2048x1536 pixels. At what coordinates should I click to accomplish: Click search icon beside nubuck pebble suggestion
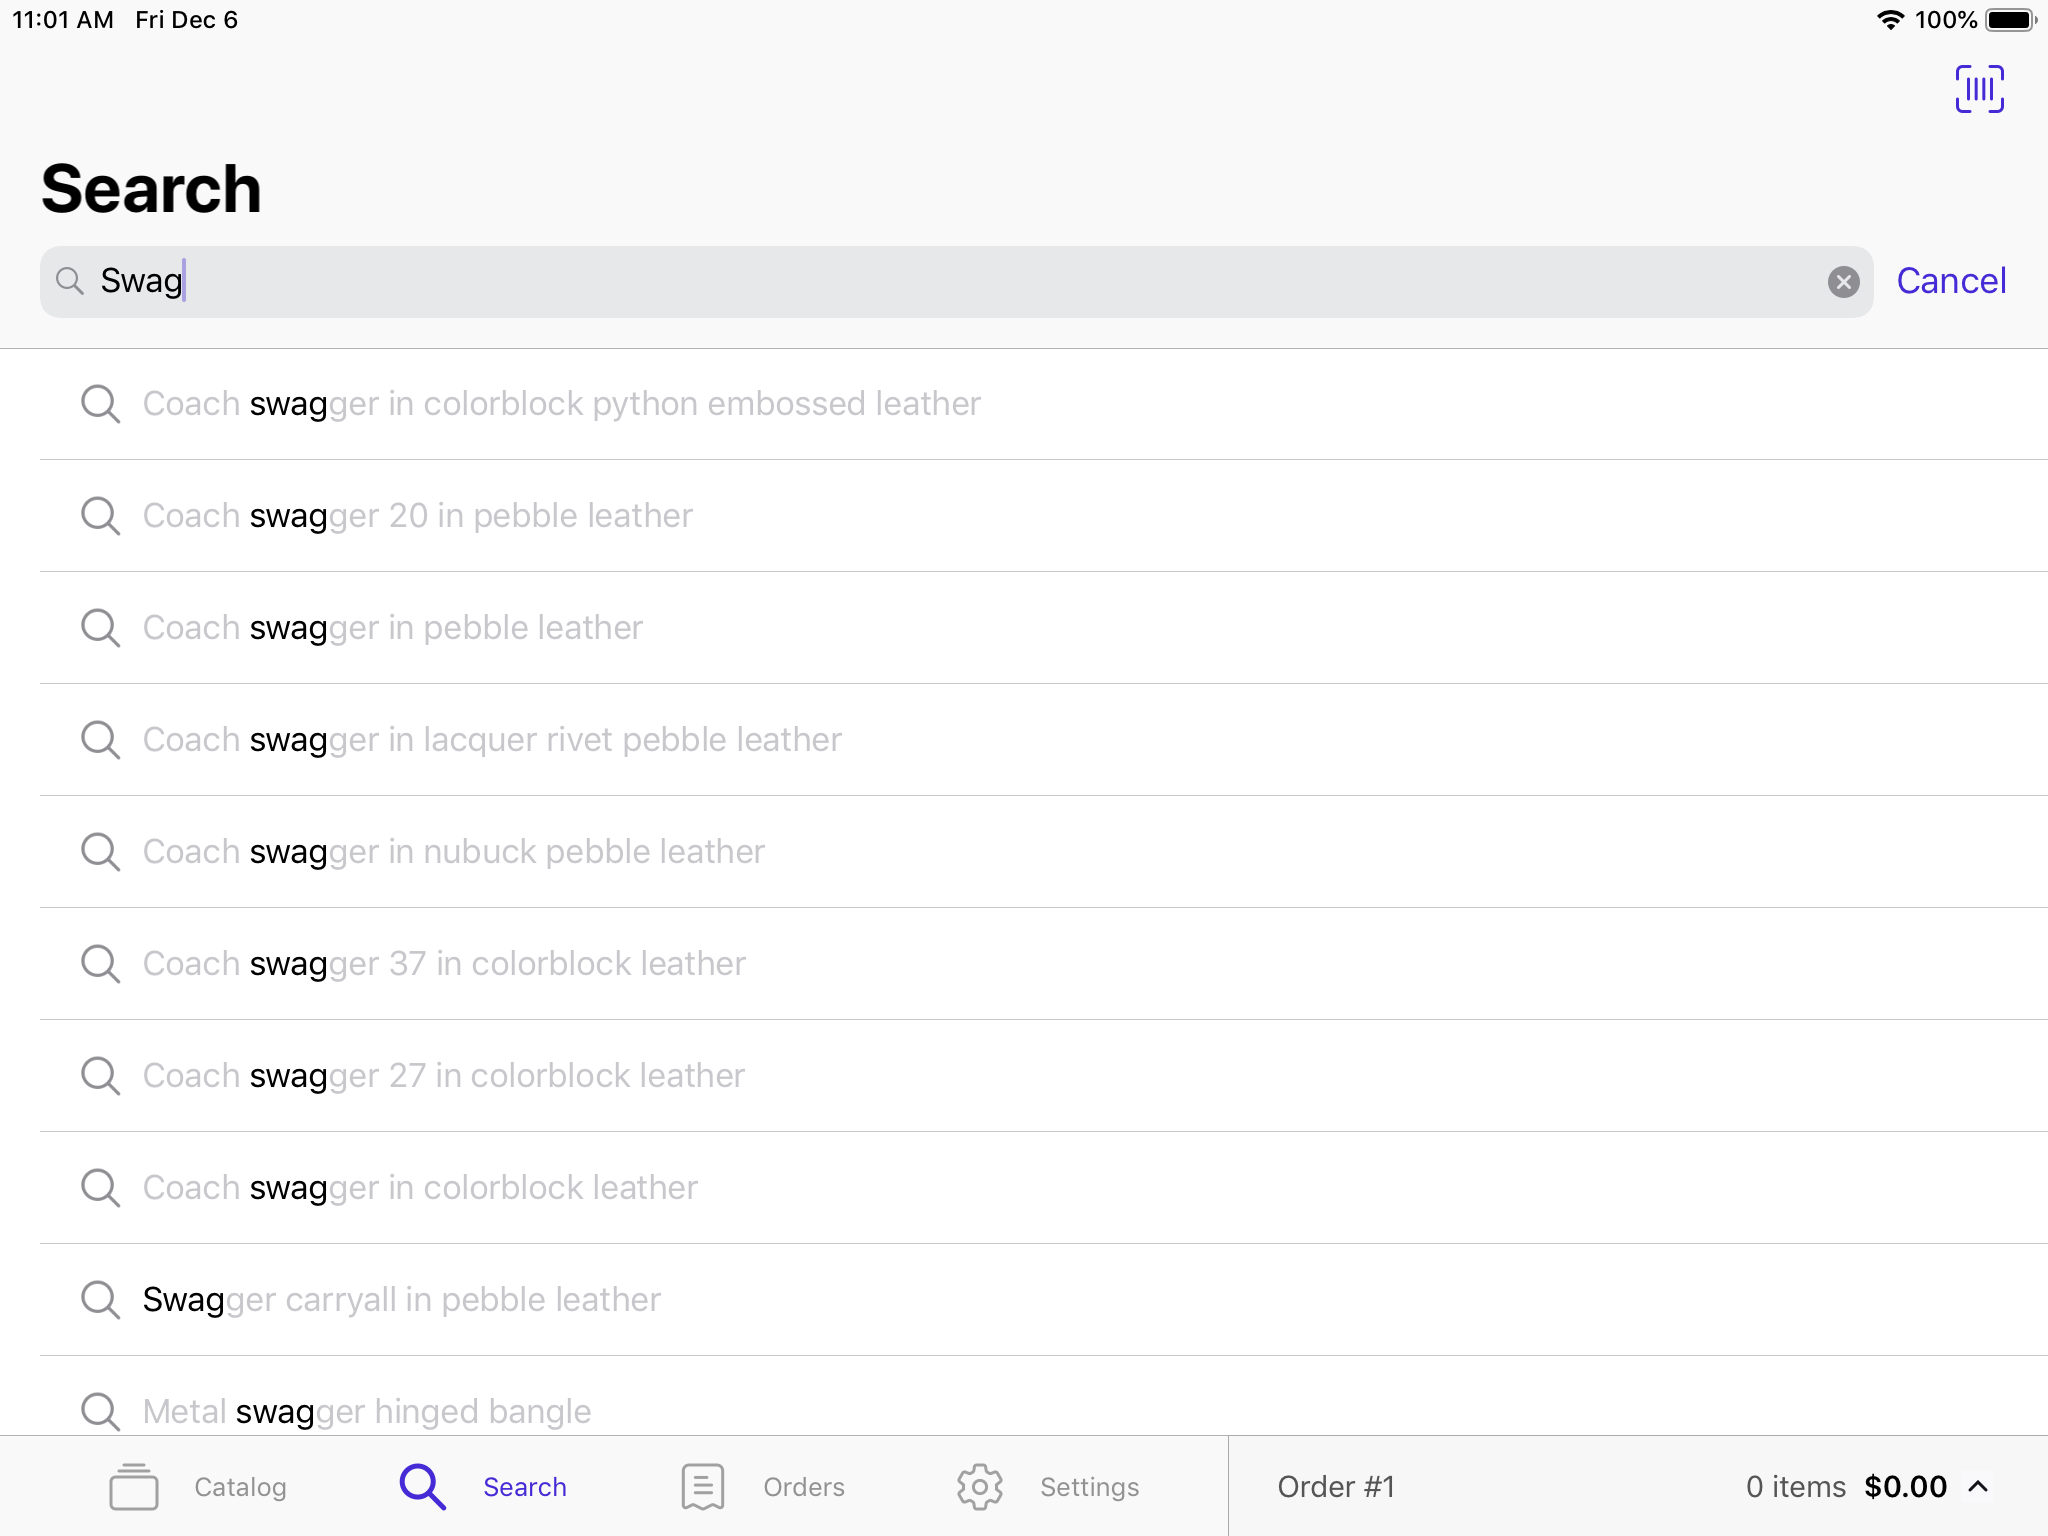[100, 852]
